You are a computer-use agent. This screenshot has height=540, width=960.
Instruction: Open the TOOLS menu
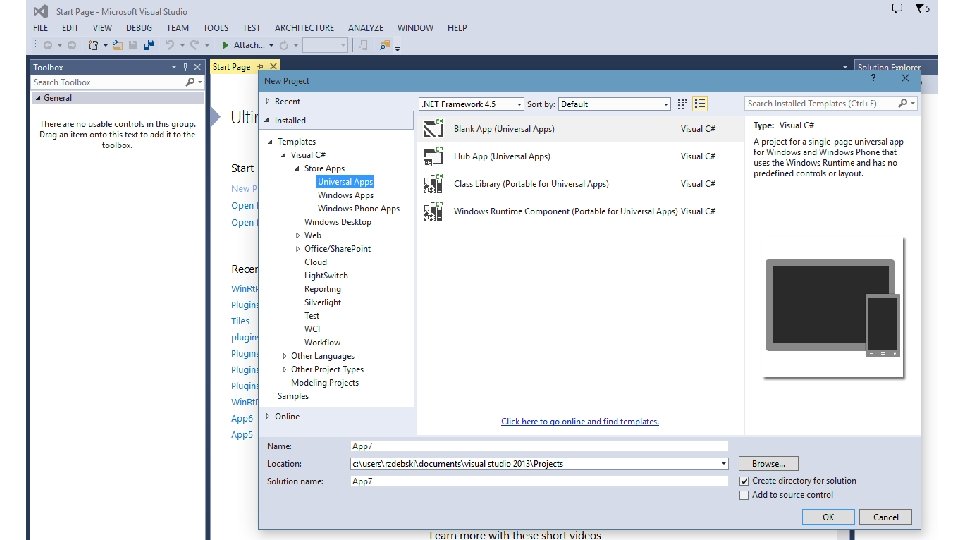[x=216, y=28]
